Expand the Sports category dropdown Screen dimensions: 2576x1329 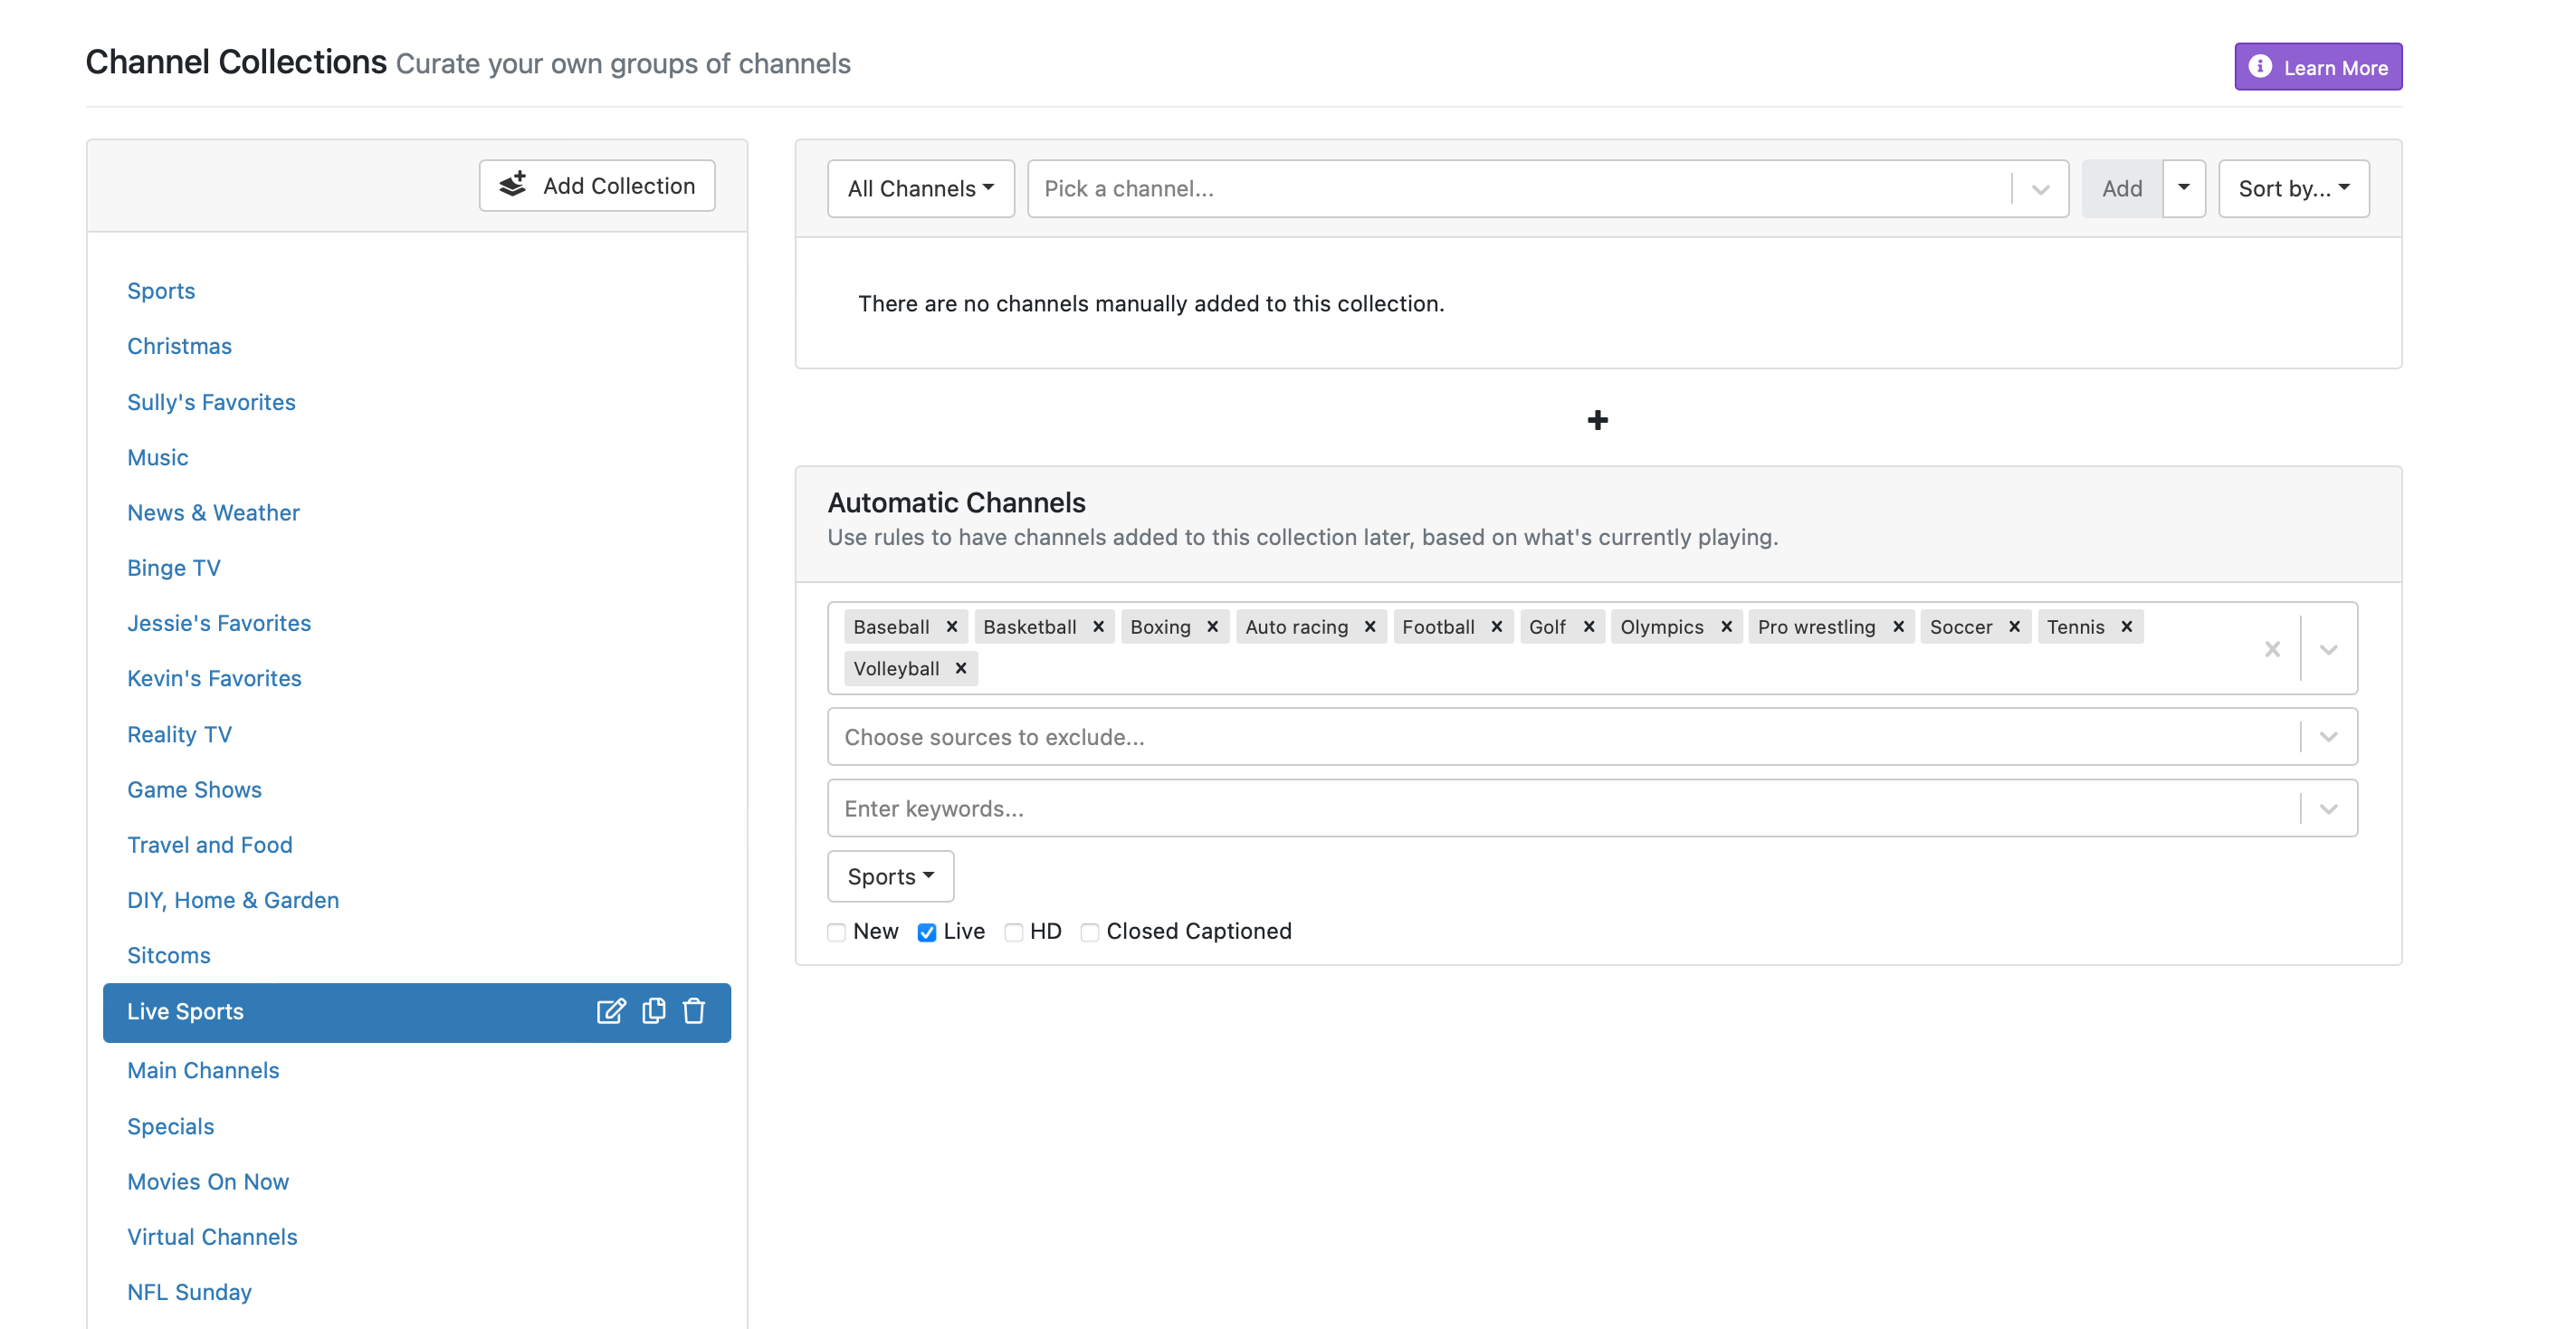click(x=890, y=876)
